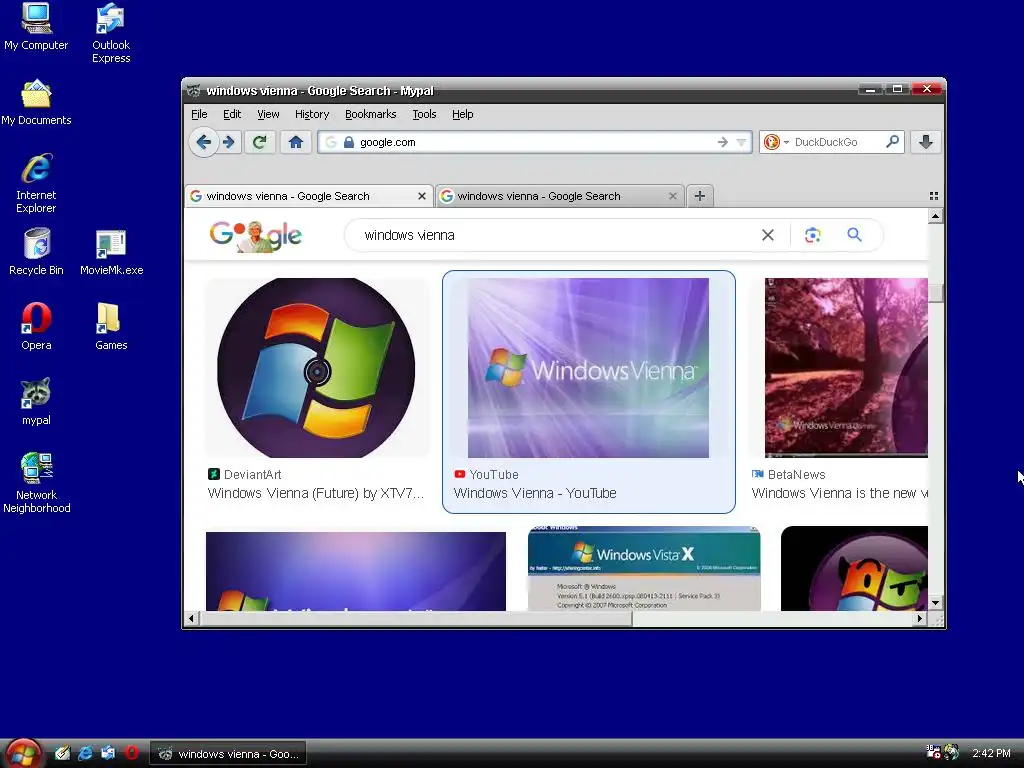Open the URL history dropdown arrow
The image size is (1024, 768).
[x=741, y=142]
